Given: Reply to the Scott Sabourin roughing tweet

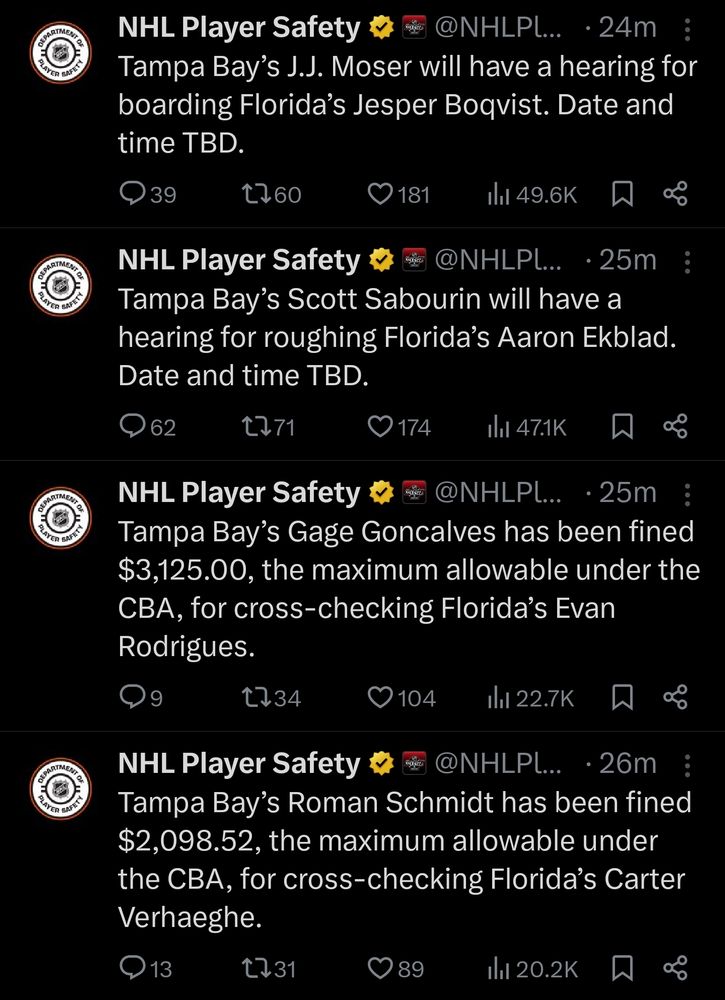Looking at the screenshot, I should [x=132, y=428].
